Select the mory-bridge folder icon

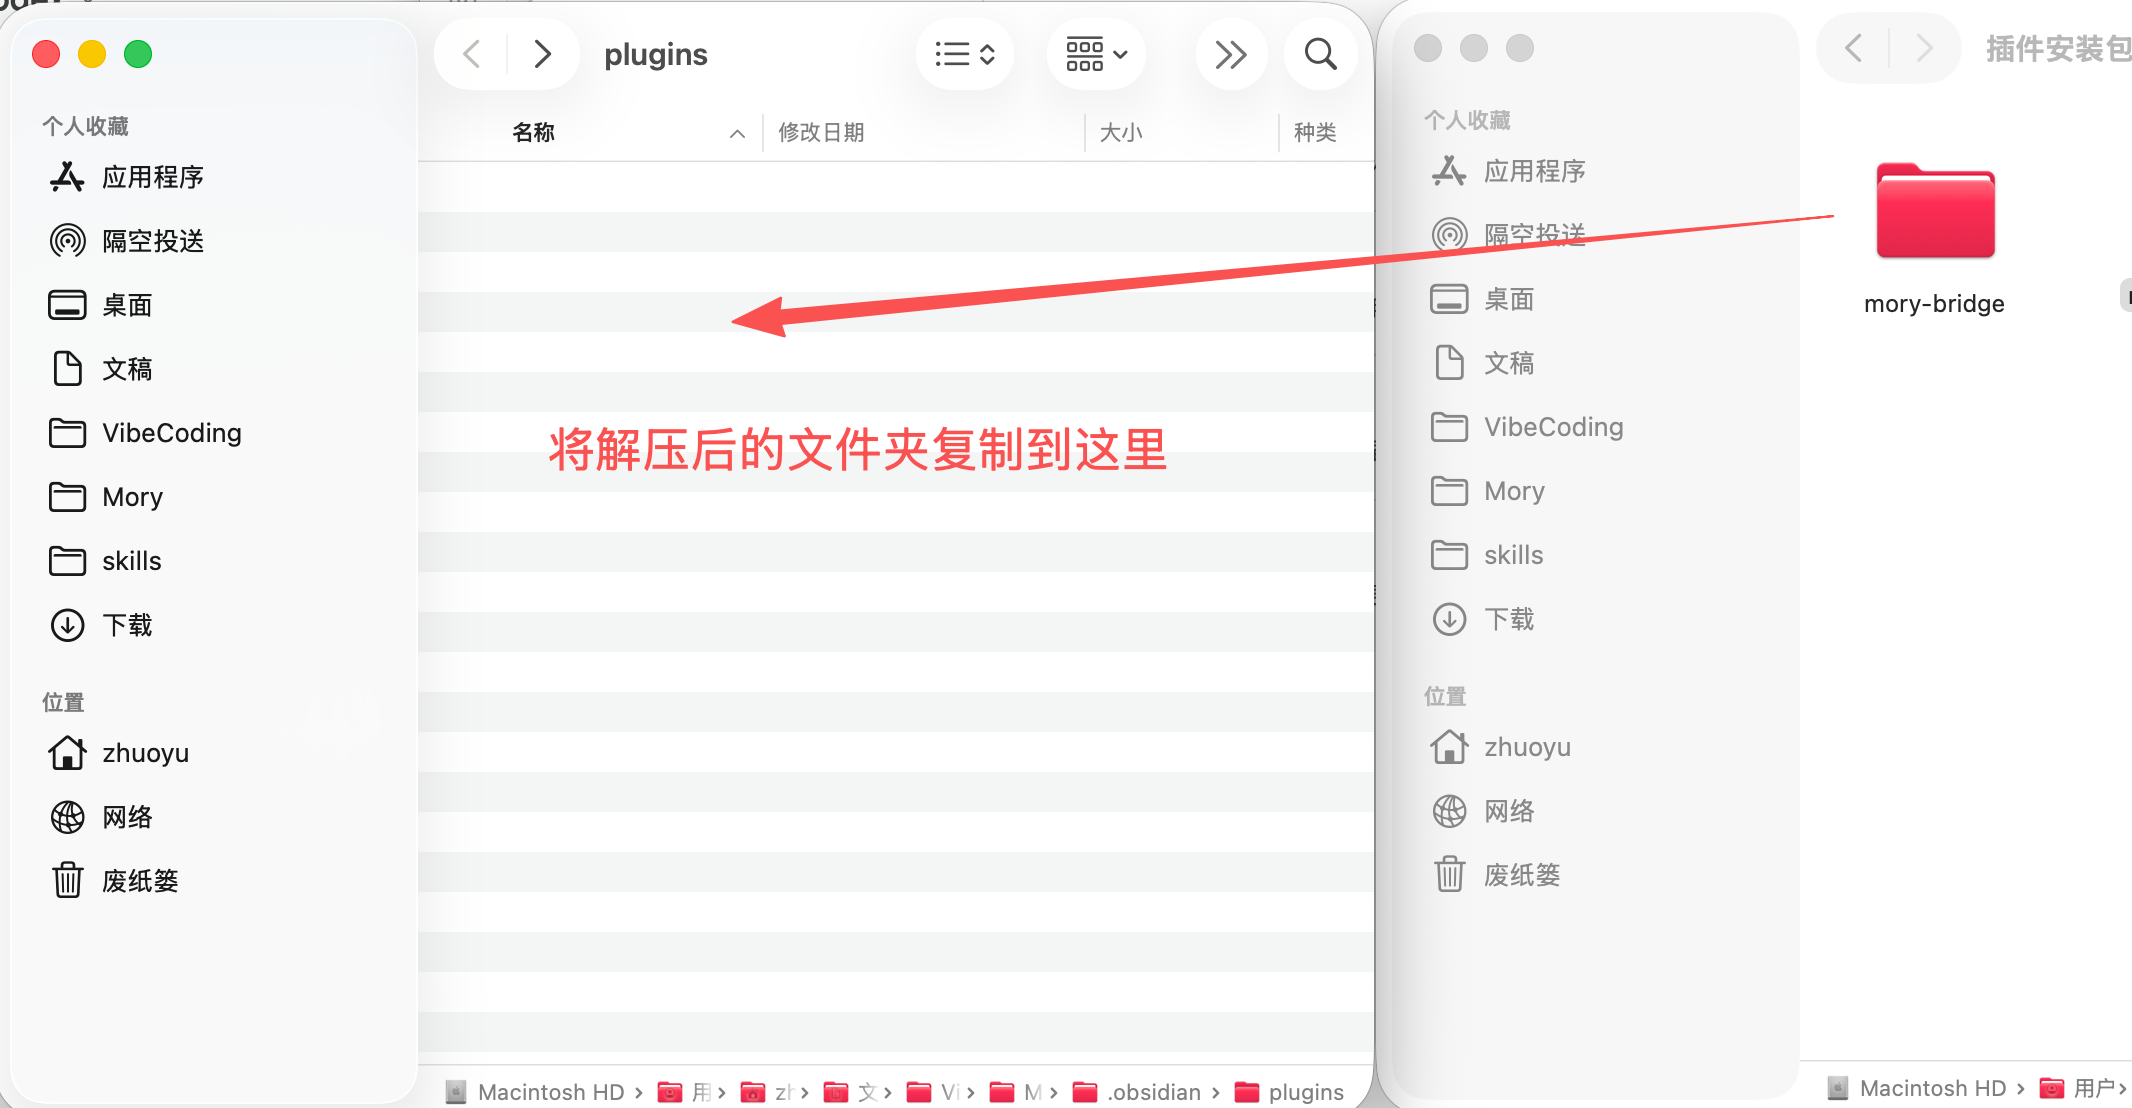(1935, 211)
